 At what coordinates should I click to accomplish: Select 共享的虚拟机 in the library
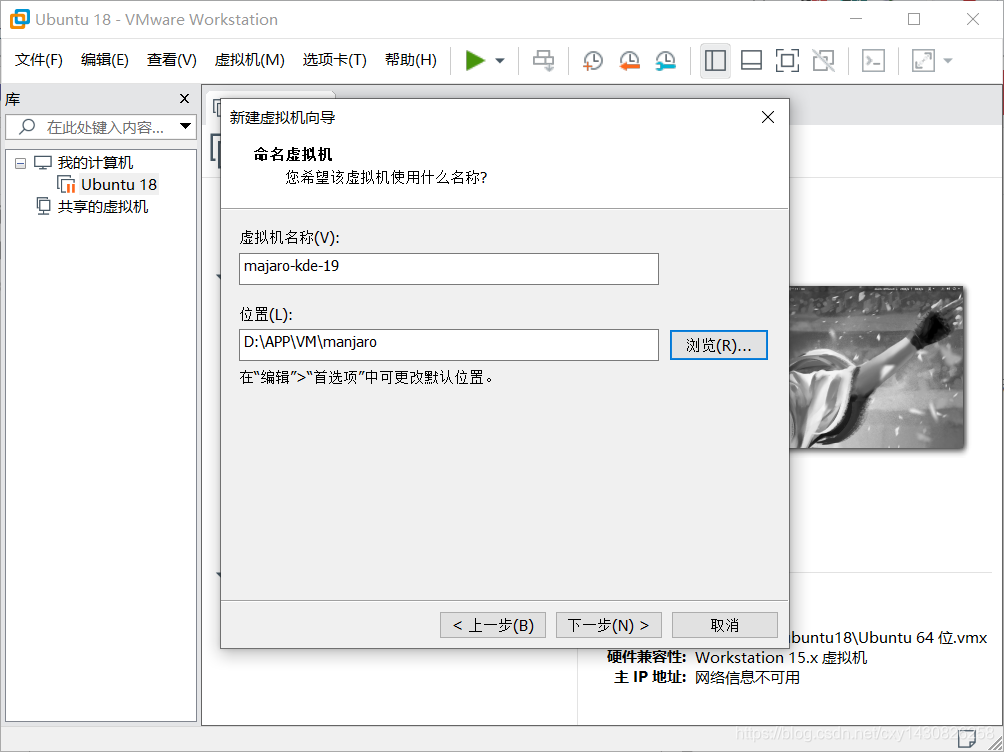point(102,207)
